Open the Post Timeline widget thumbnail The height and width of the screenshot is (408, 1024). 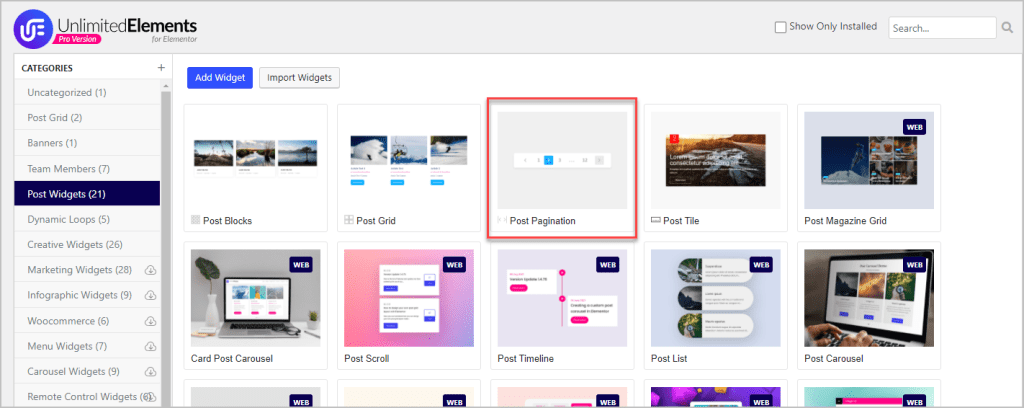point(562,298)
